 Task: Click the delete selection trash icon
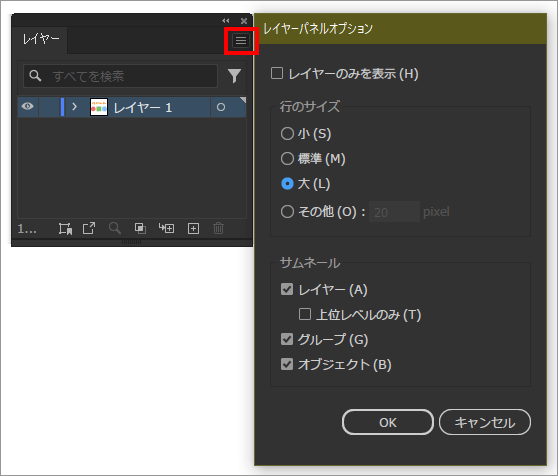pyautogui.click(x=219, y=228)
